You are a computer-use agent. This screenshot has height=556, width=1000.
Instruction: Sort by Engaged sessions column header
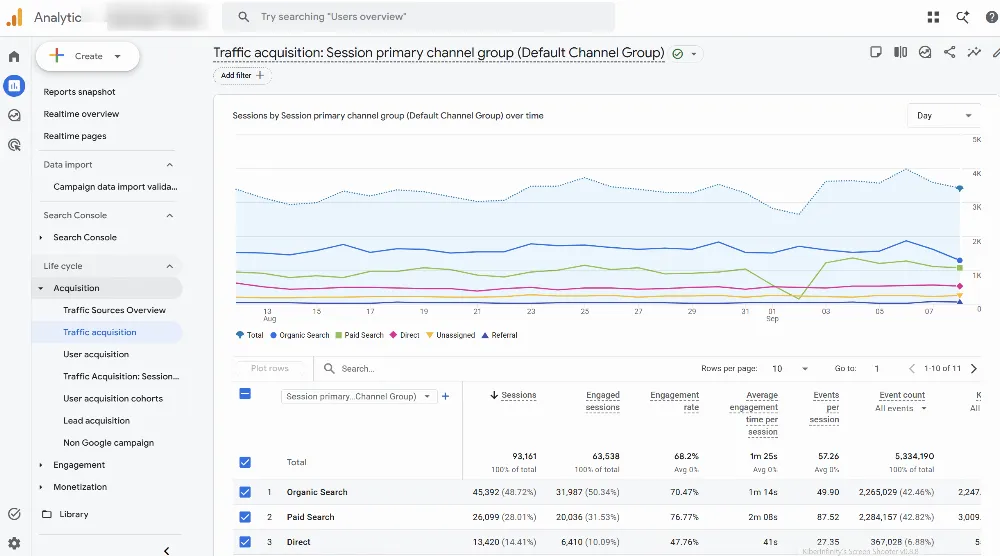(x=603, y=401)
